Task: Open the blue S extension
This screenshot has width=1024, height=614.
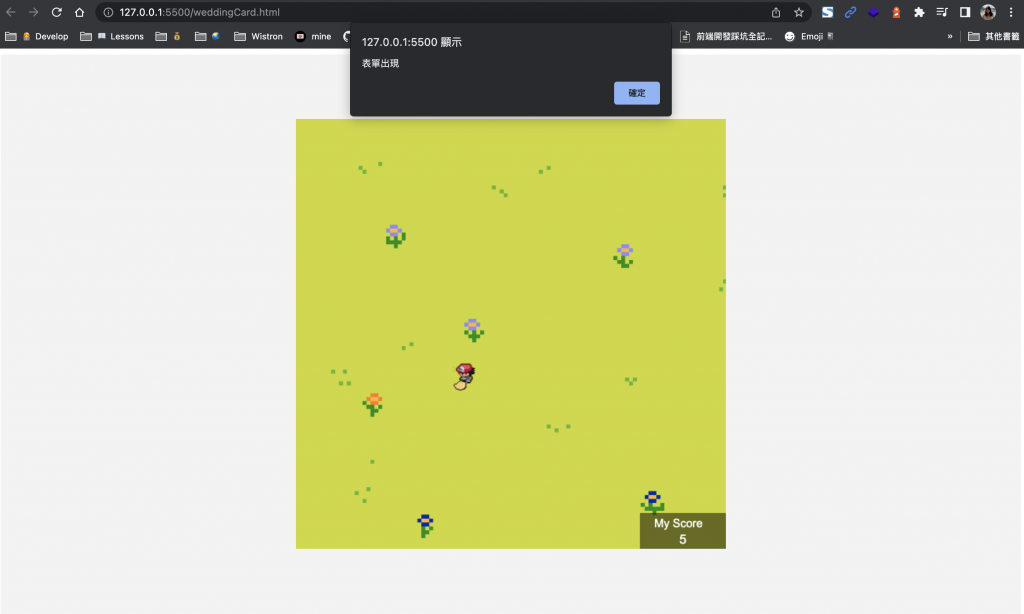Action: click(x=827, y=12)
